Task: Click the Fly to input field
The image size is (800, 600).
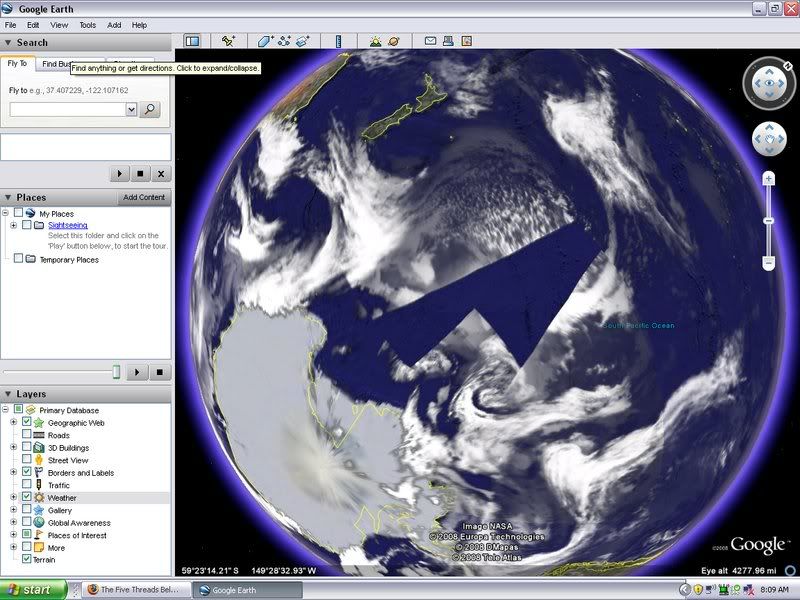Action: (68, 109)
